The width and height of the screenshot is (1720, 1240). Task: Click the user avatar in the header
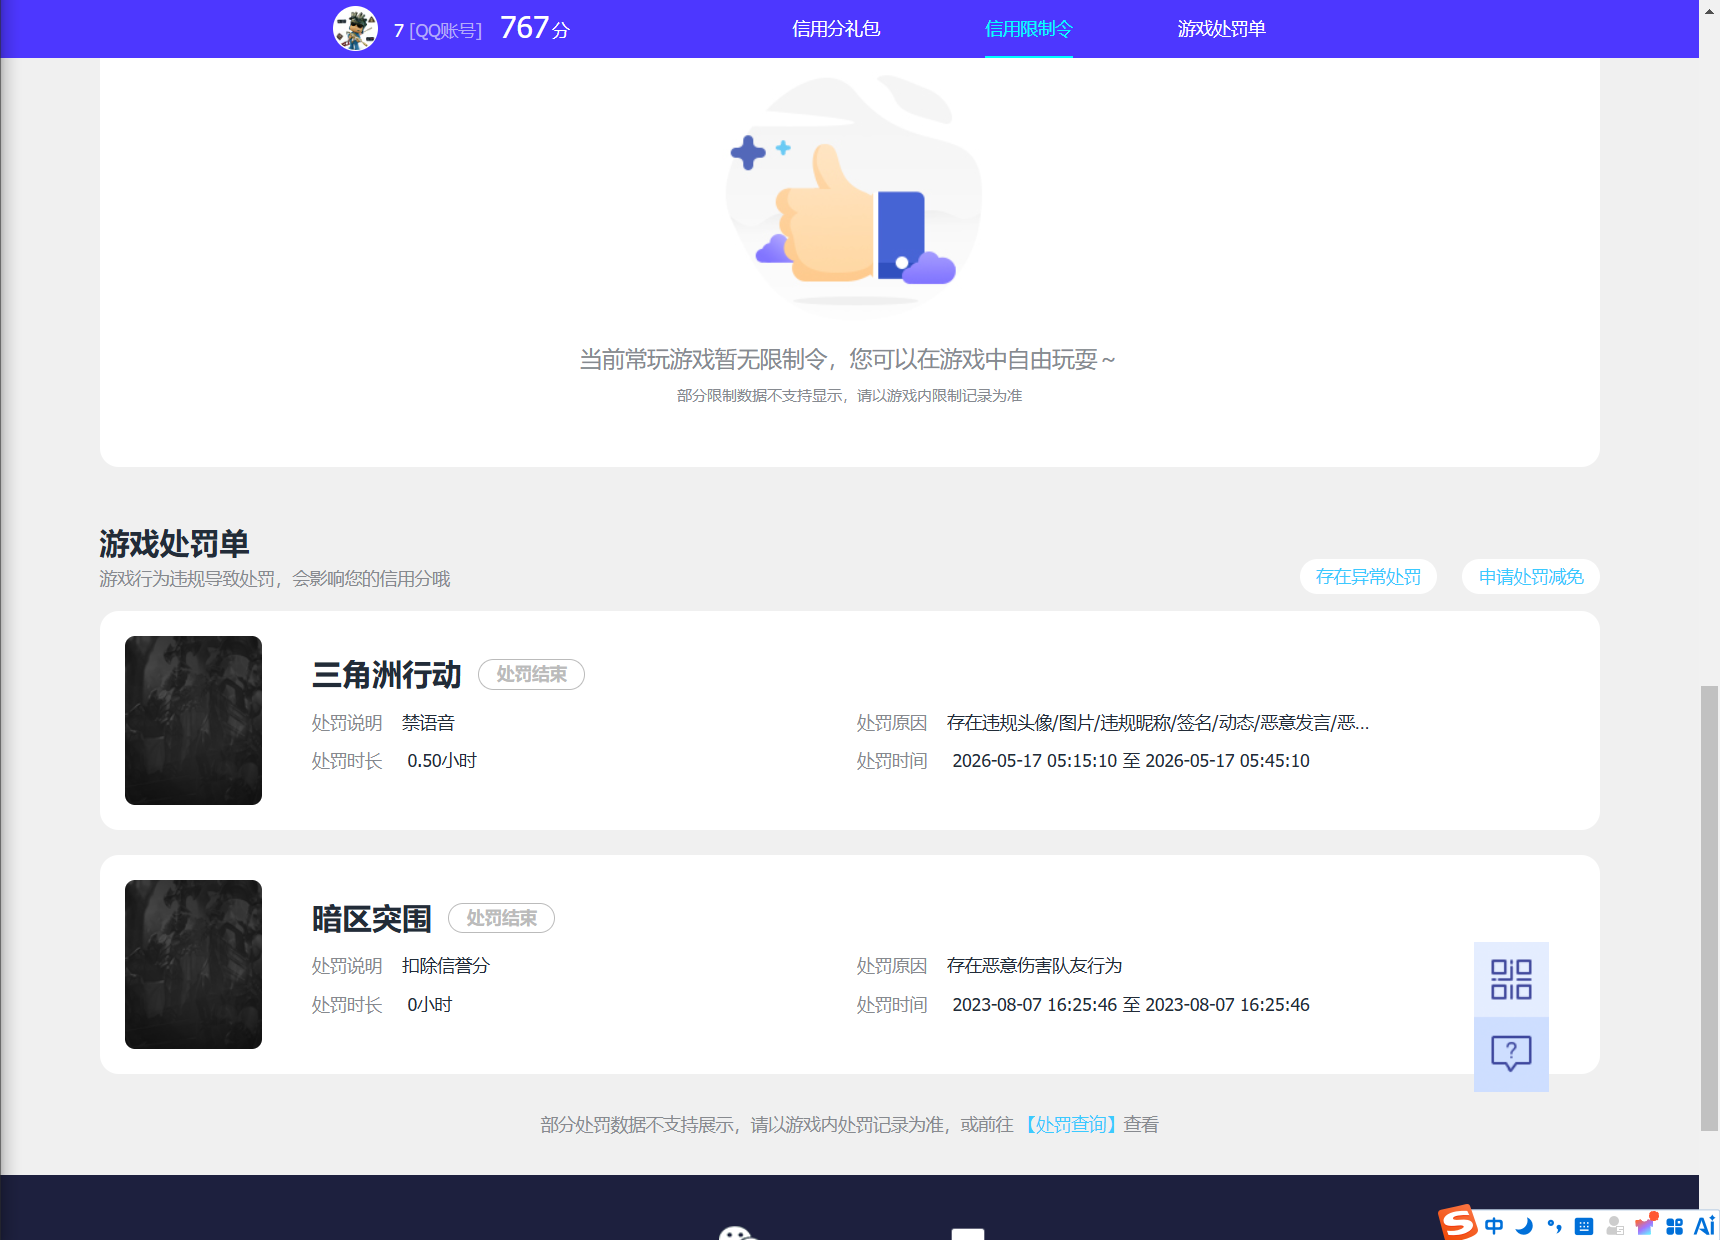tap(355, 28)
